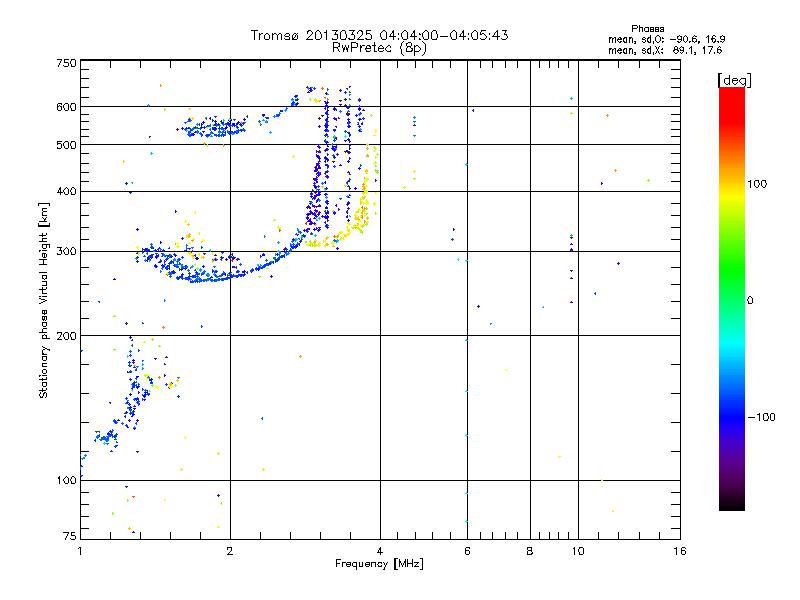Click the 'RwPretec (8p)' subtitle
The width and height of the screenshot is (800, 600).
(x=379, y=48)
